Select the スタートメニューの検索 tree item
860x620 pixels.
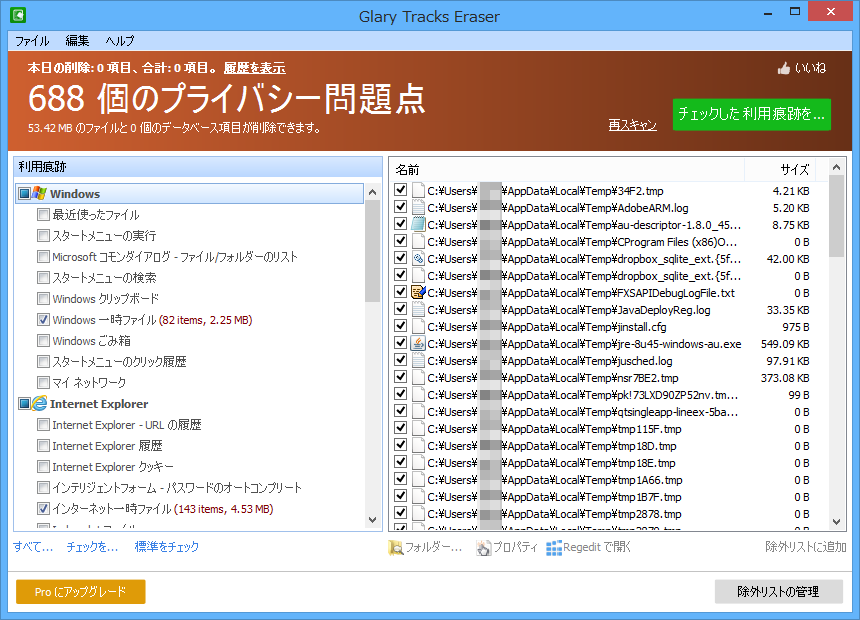click(104, 278)
